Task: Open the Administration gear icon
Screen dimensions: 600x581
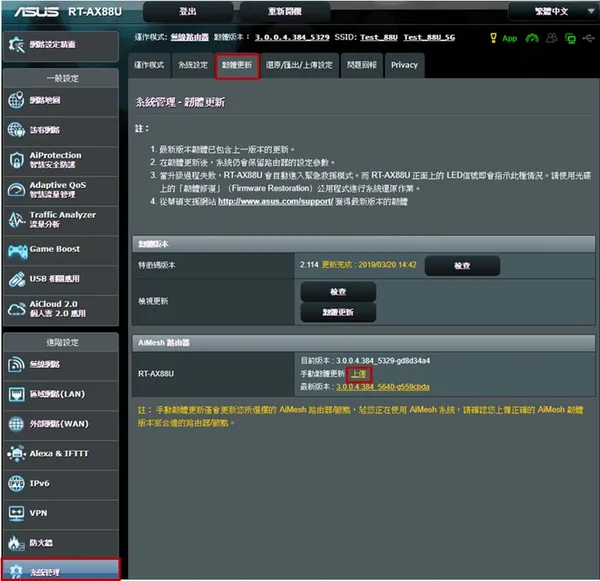Action: coord(16,571)
